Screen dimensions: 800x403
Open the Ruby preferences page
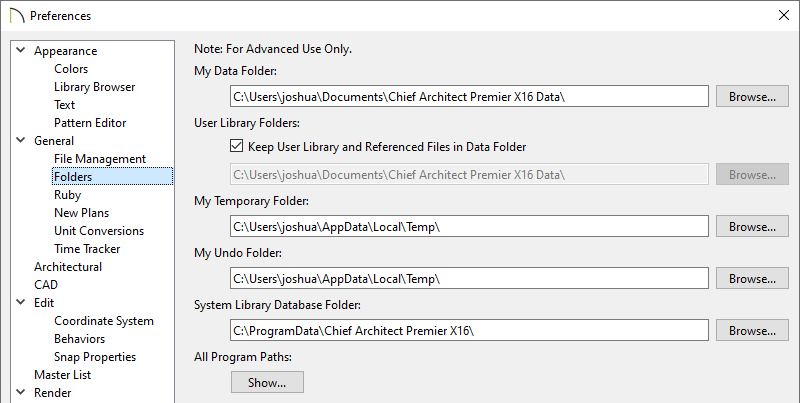point(67,195)
